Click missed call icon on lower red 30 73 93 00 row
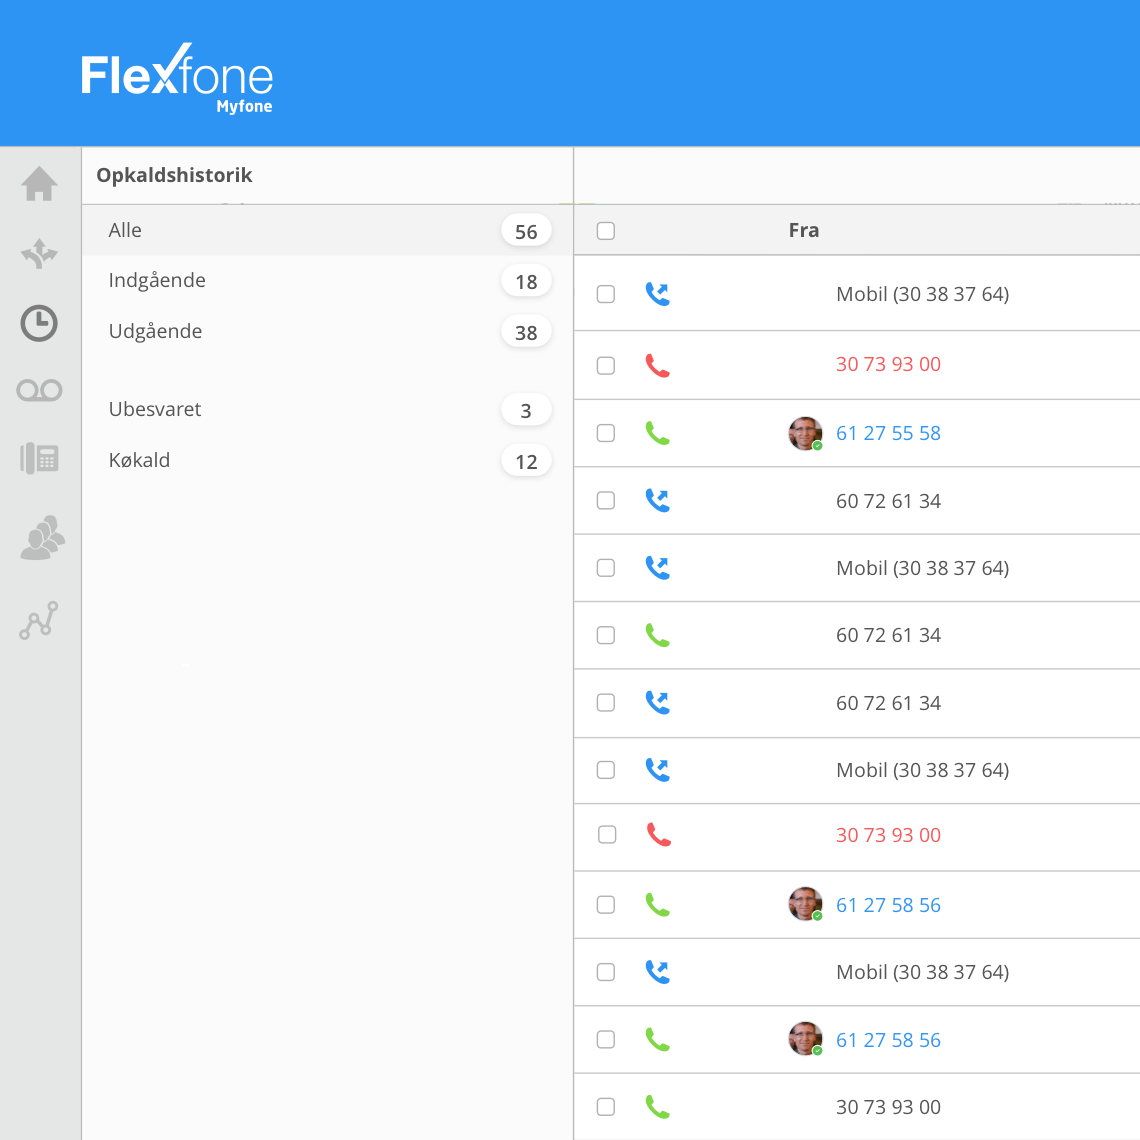Image resolution: width=1140 pixels, height=1140 pixels. [659, 835]
